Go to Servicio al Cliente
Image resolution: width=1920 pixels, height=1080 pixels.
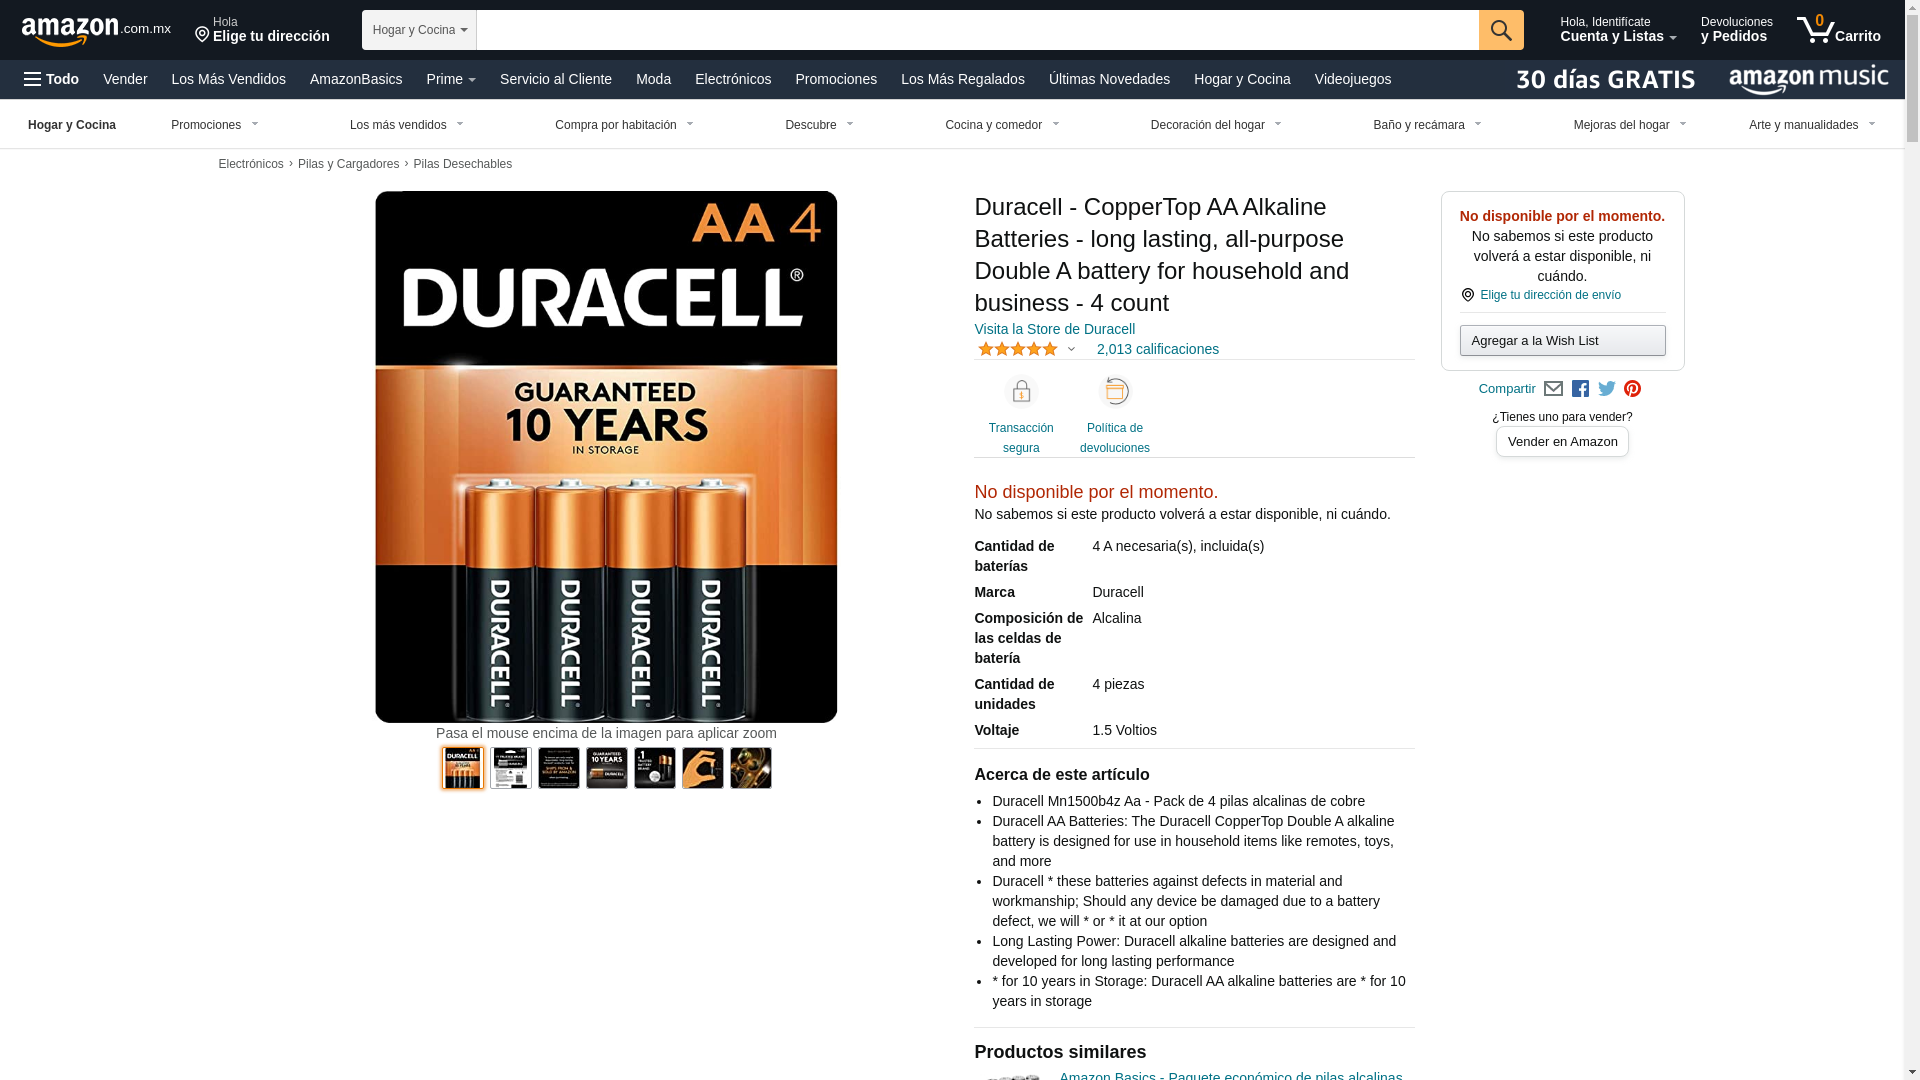click(556, 79)
